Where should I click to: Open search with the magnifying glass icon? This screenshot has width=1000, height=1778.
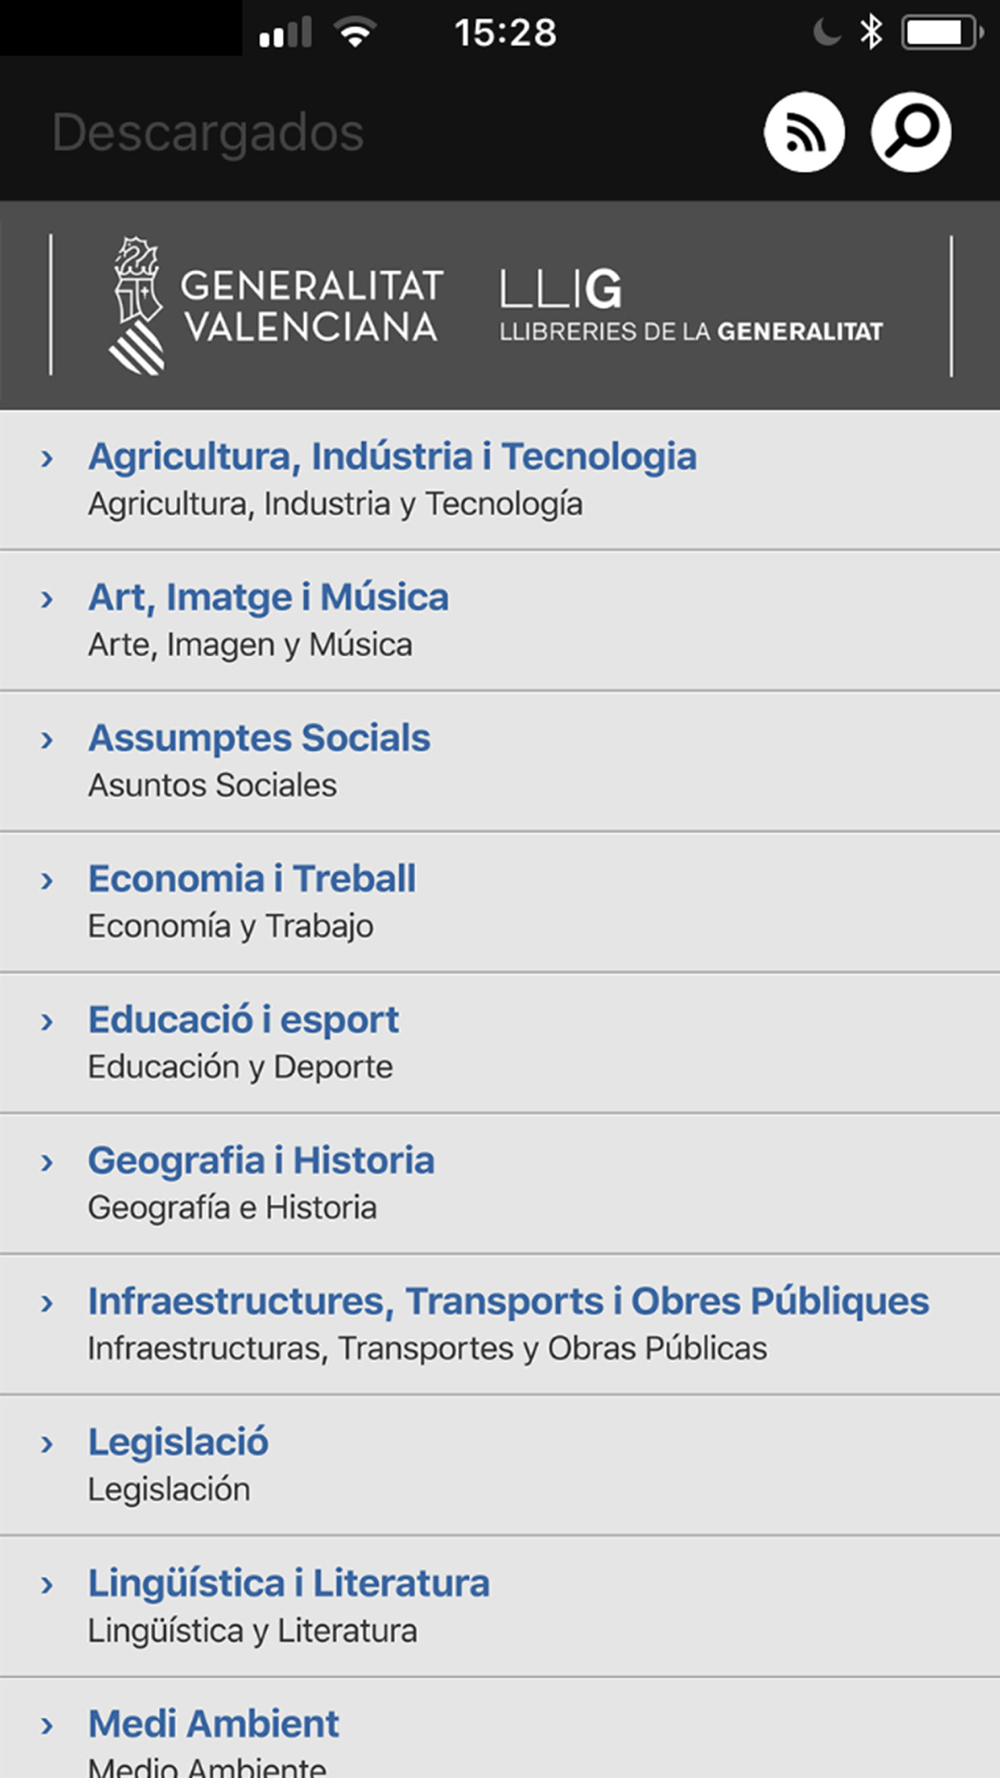[x=910, y=132]
